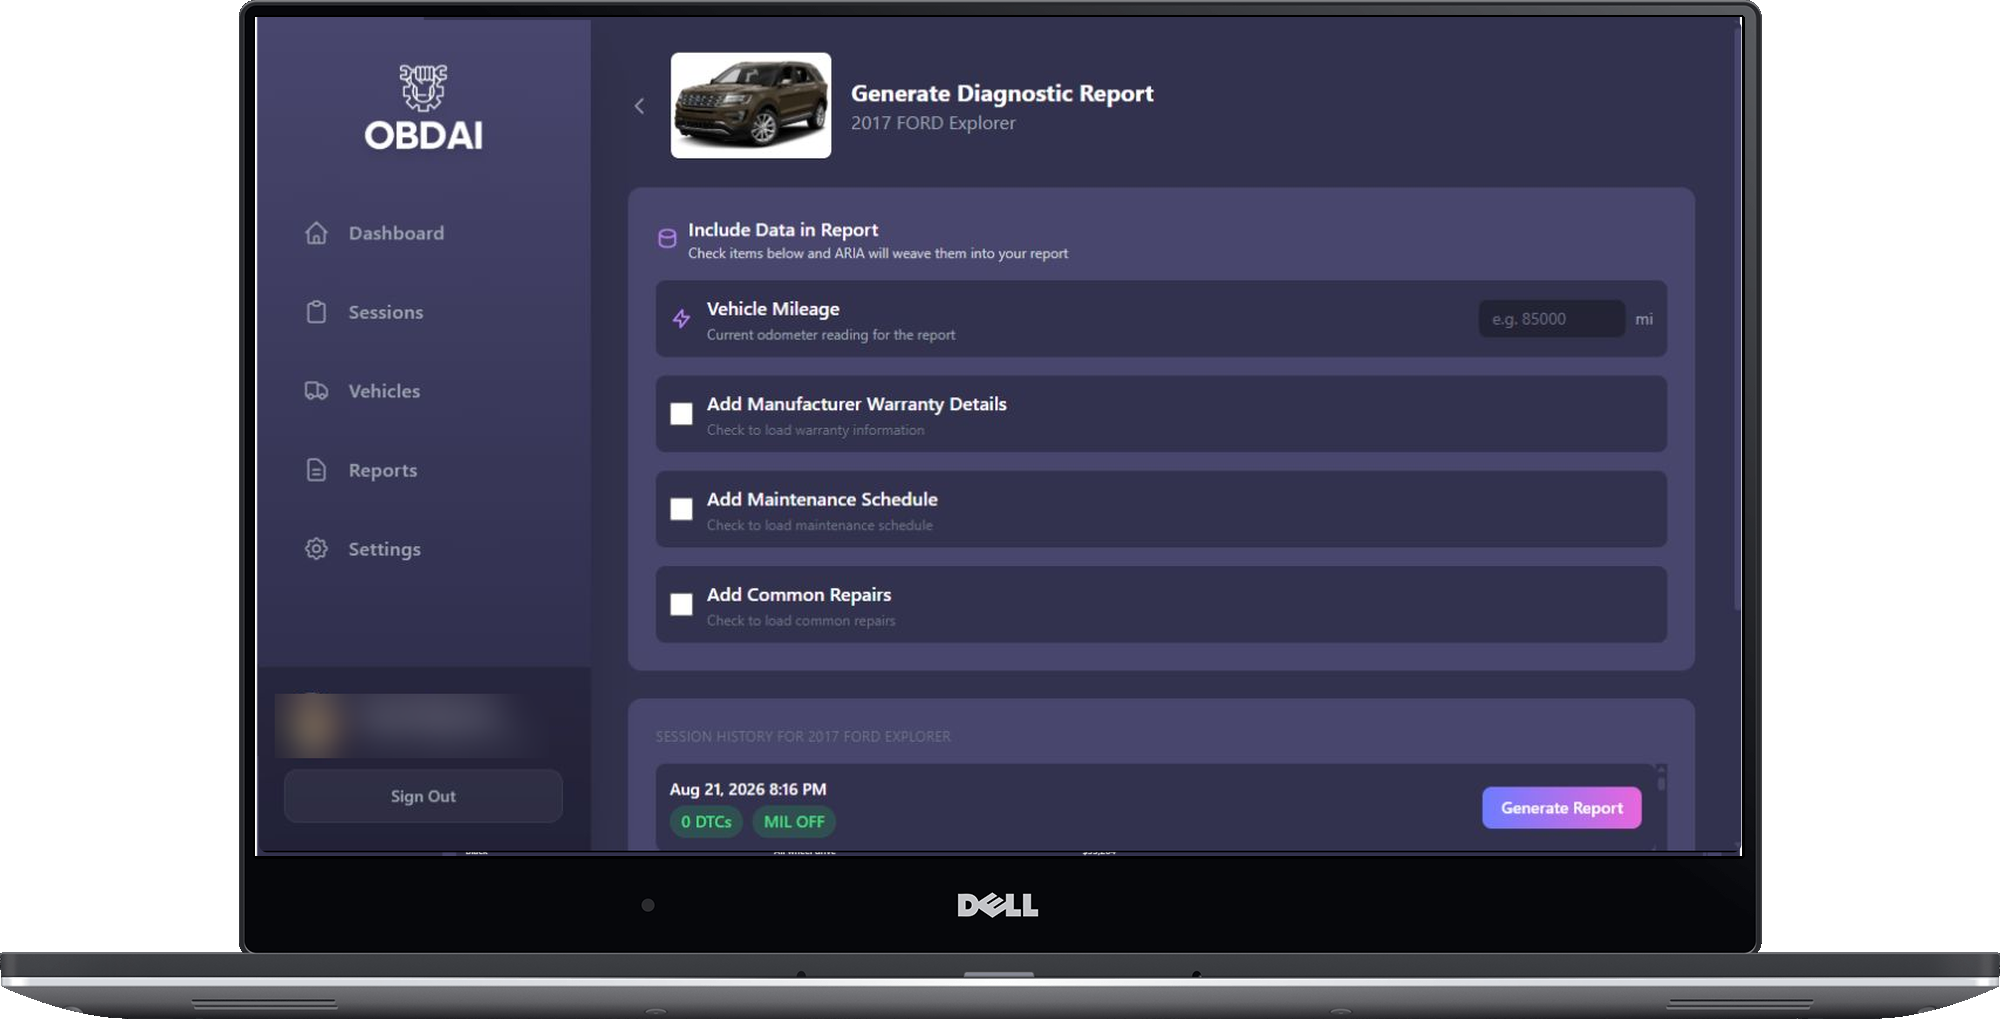Open the Sessions menu item
Screen dimensions: 2000x1019
click(x=386, y=312)
